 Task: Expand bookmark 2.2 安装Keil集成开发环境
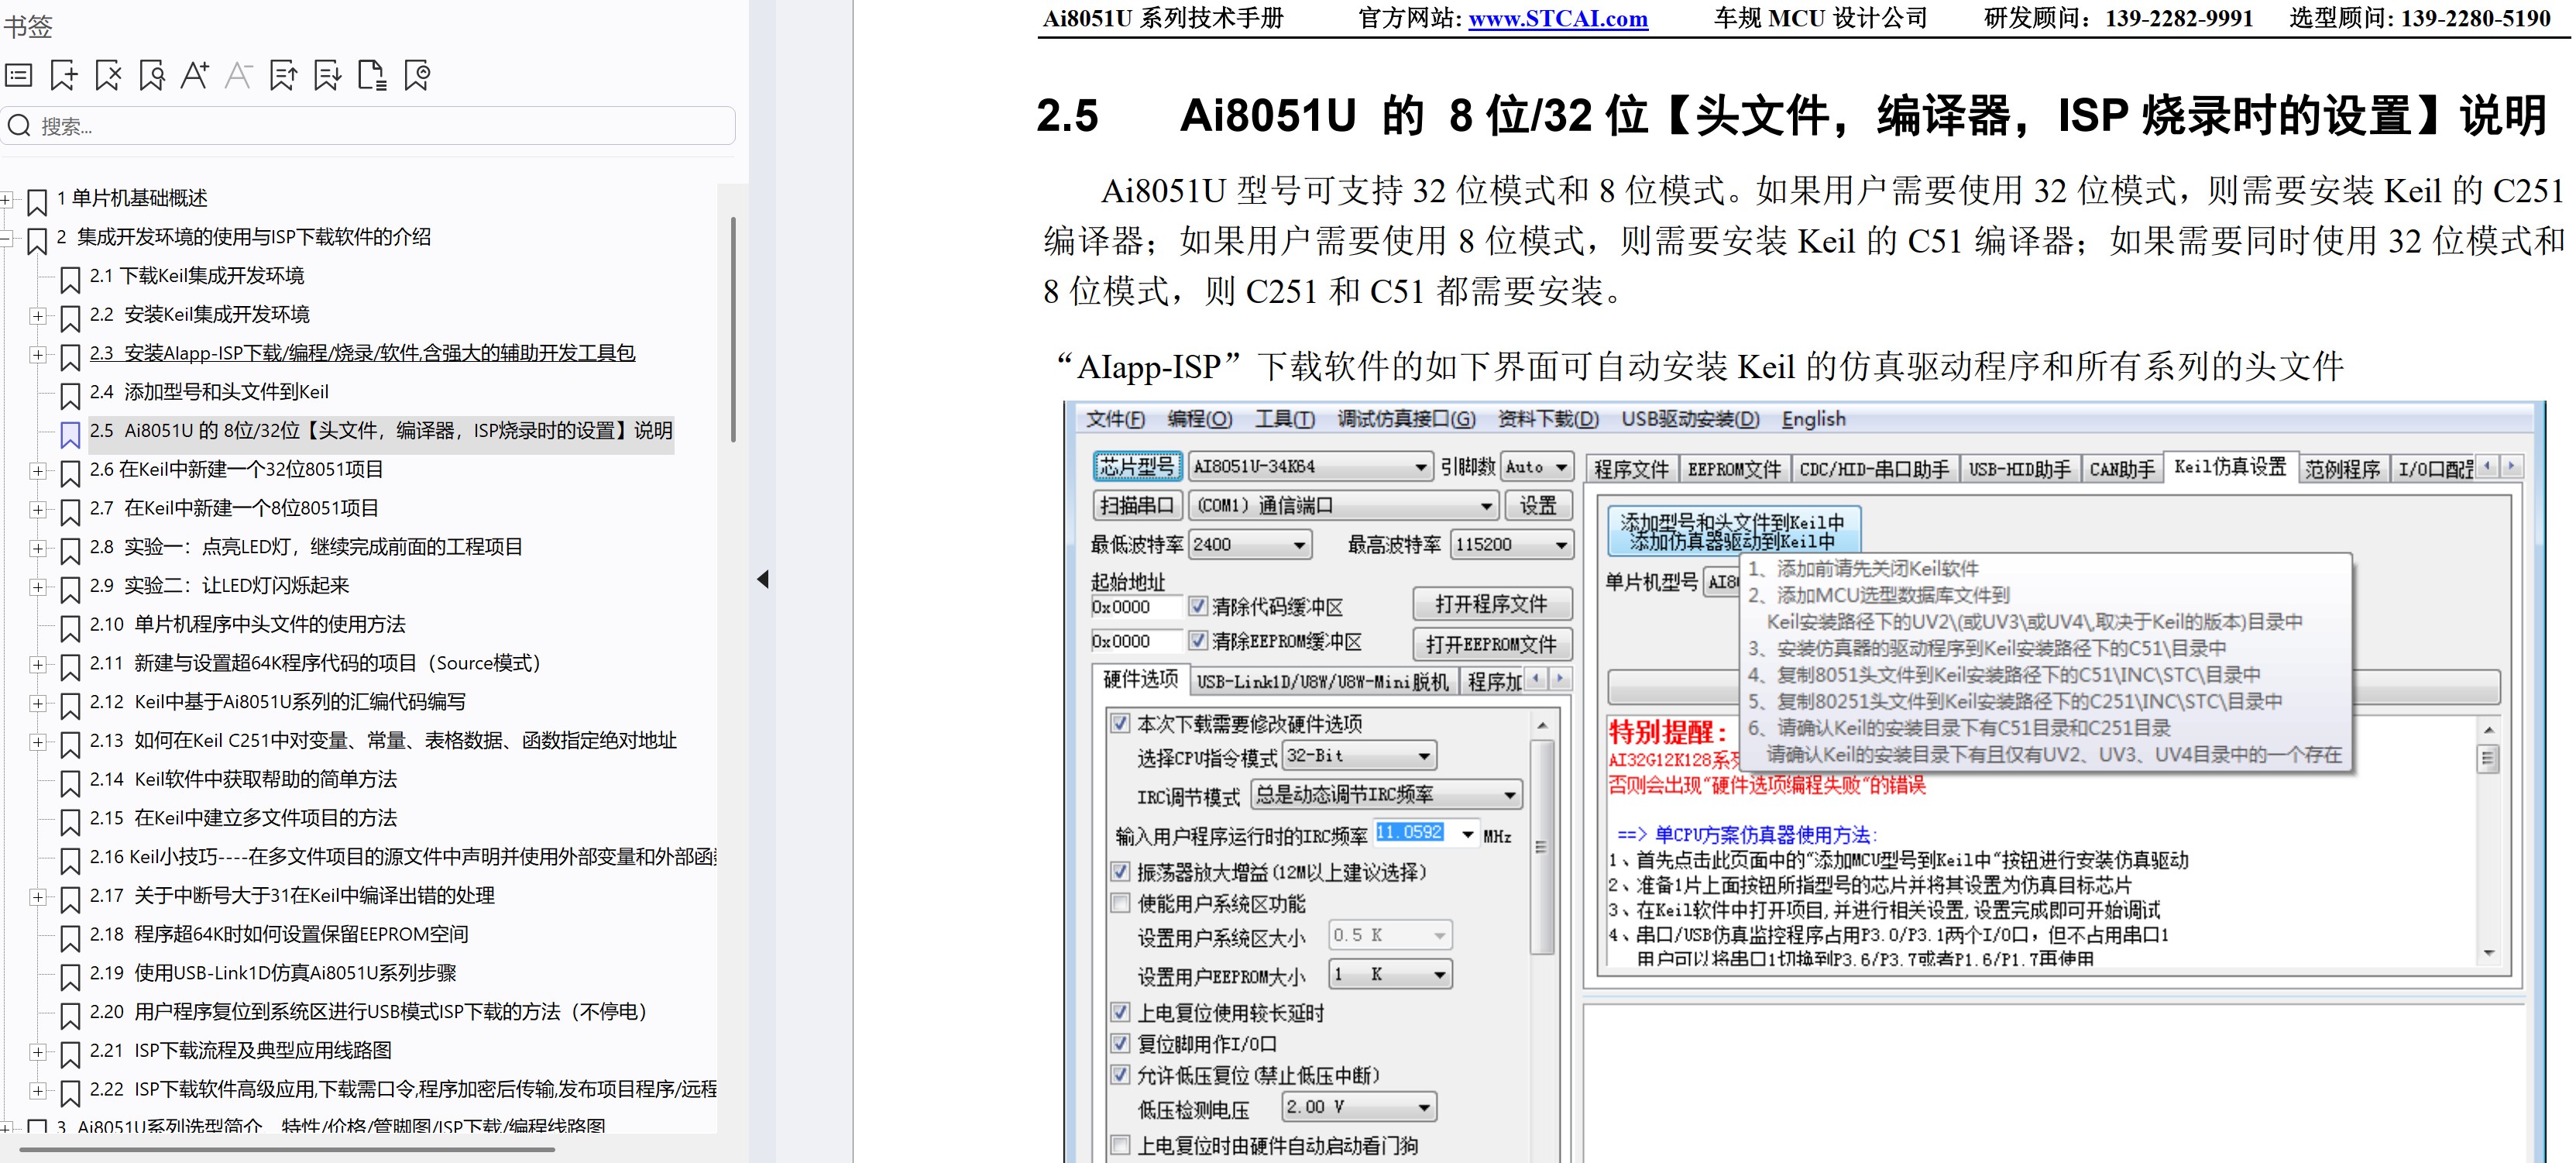click(x=37, y=316)
